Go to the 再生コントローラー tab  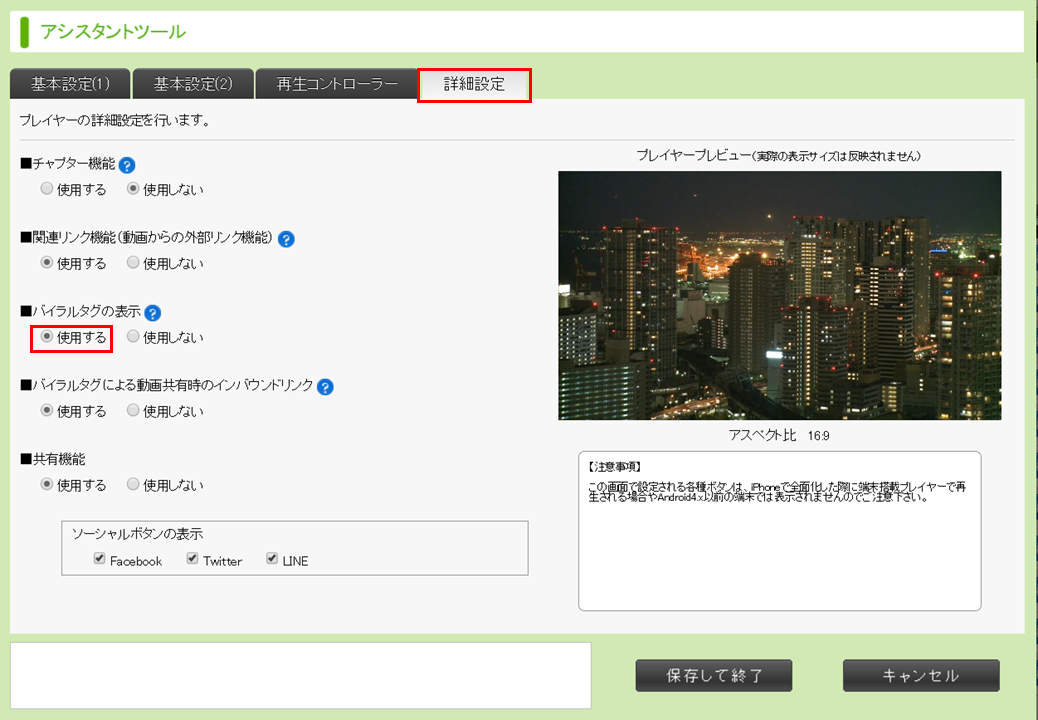point(336,84)
